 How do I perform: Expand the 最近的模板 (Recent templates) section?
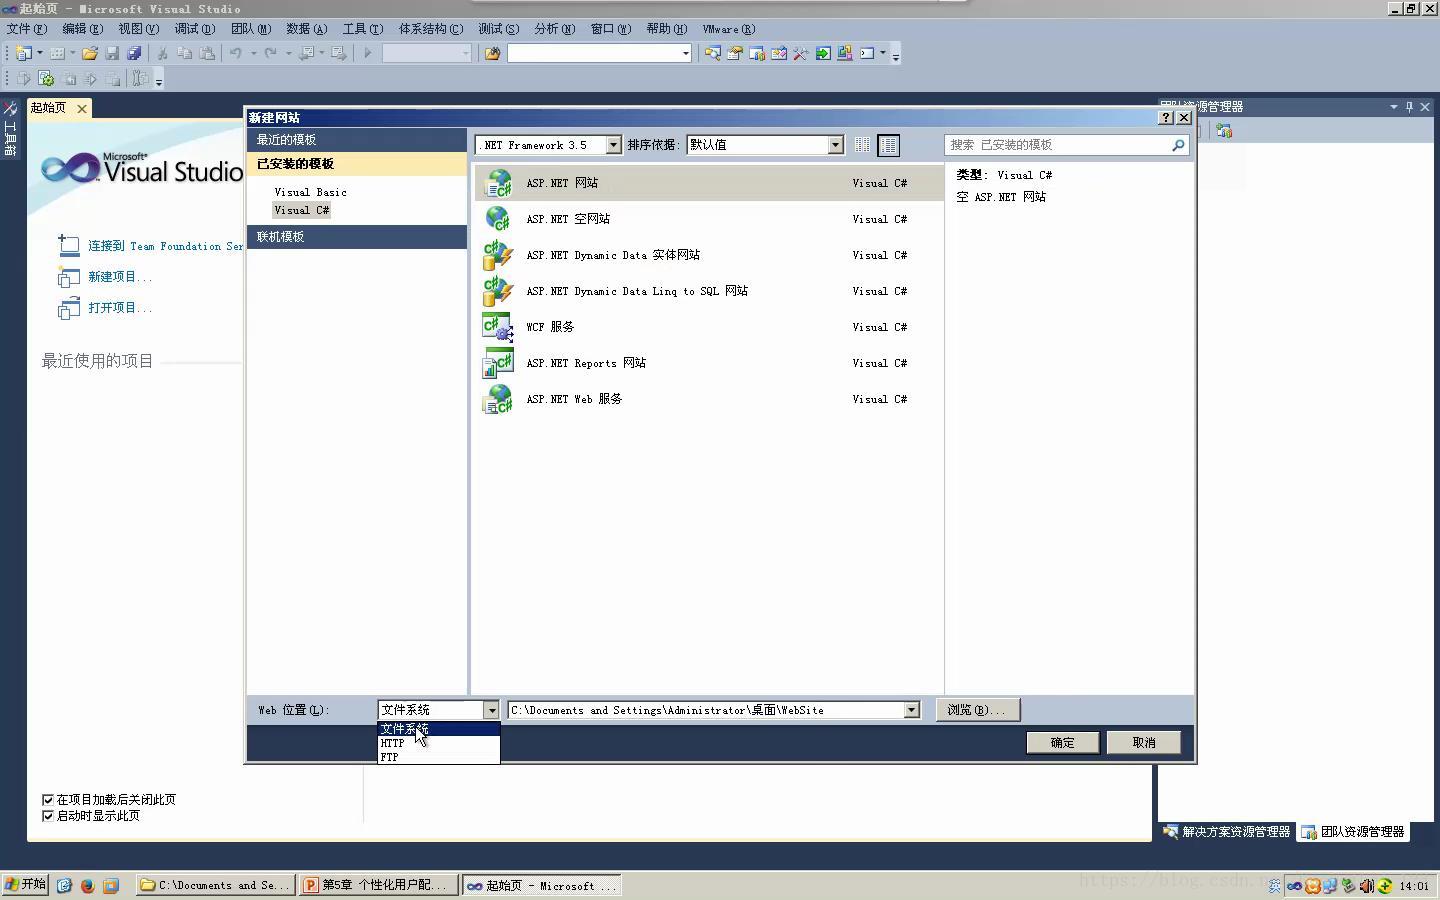357,140
